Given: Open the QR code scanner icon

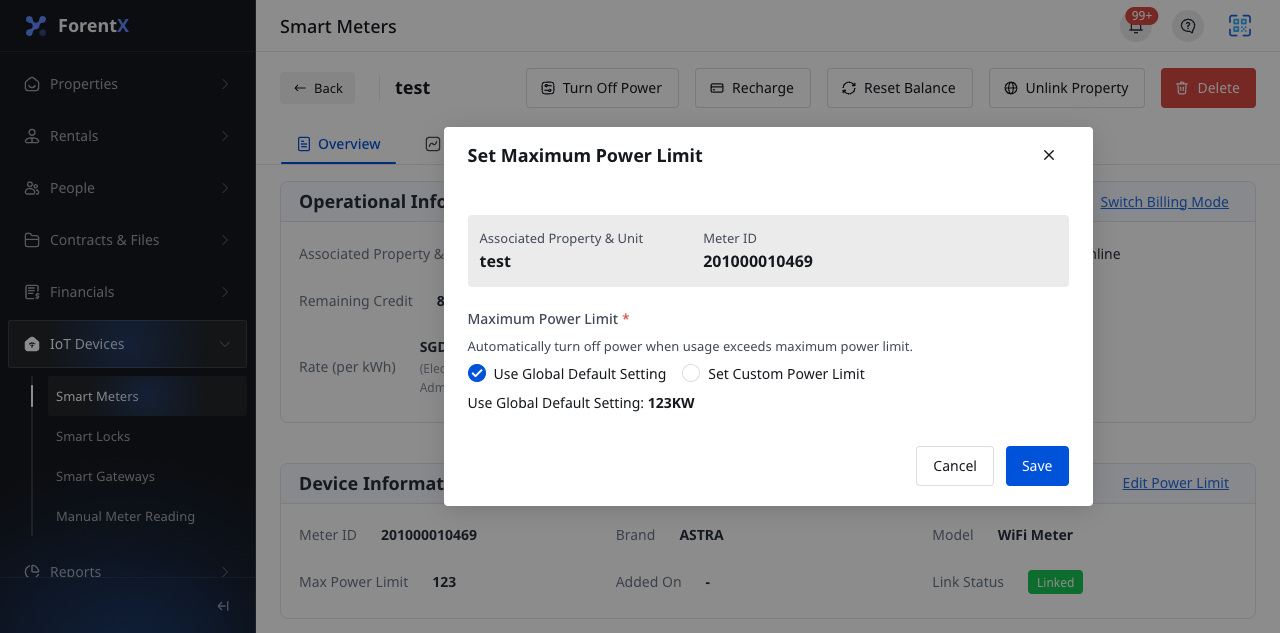Looking at the screenshot, I should [1240, 26].
